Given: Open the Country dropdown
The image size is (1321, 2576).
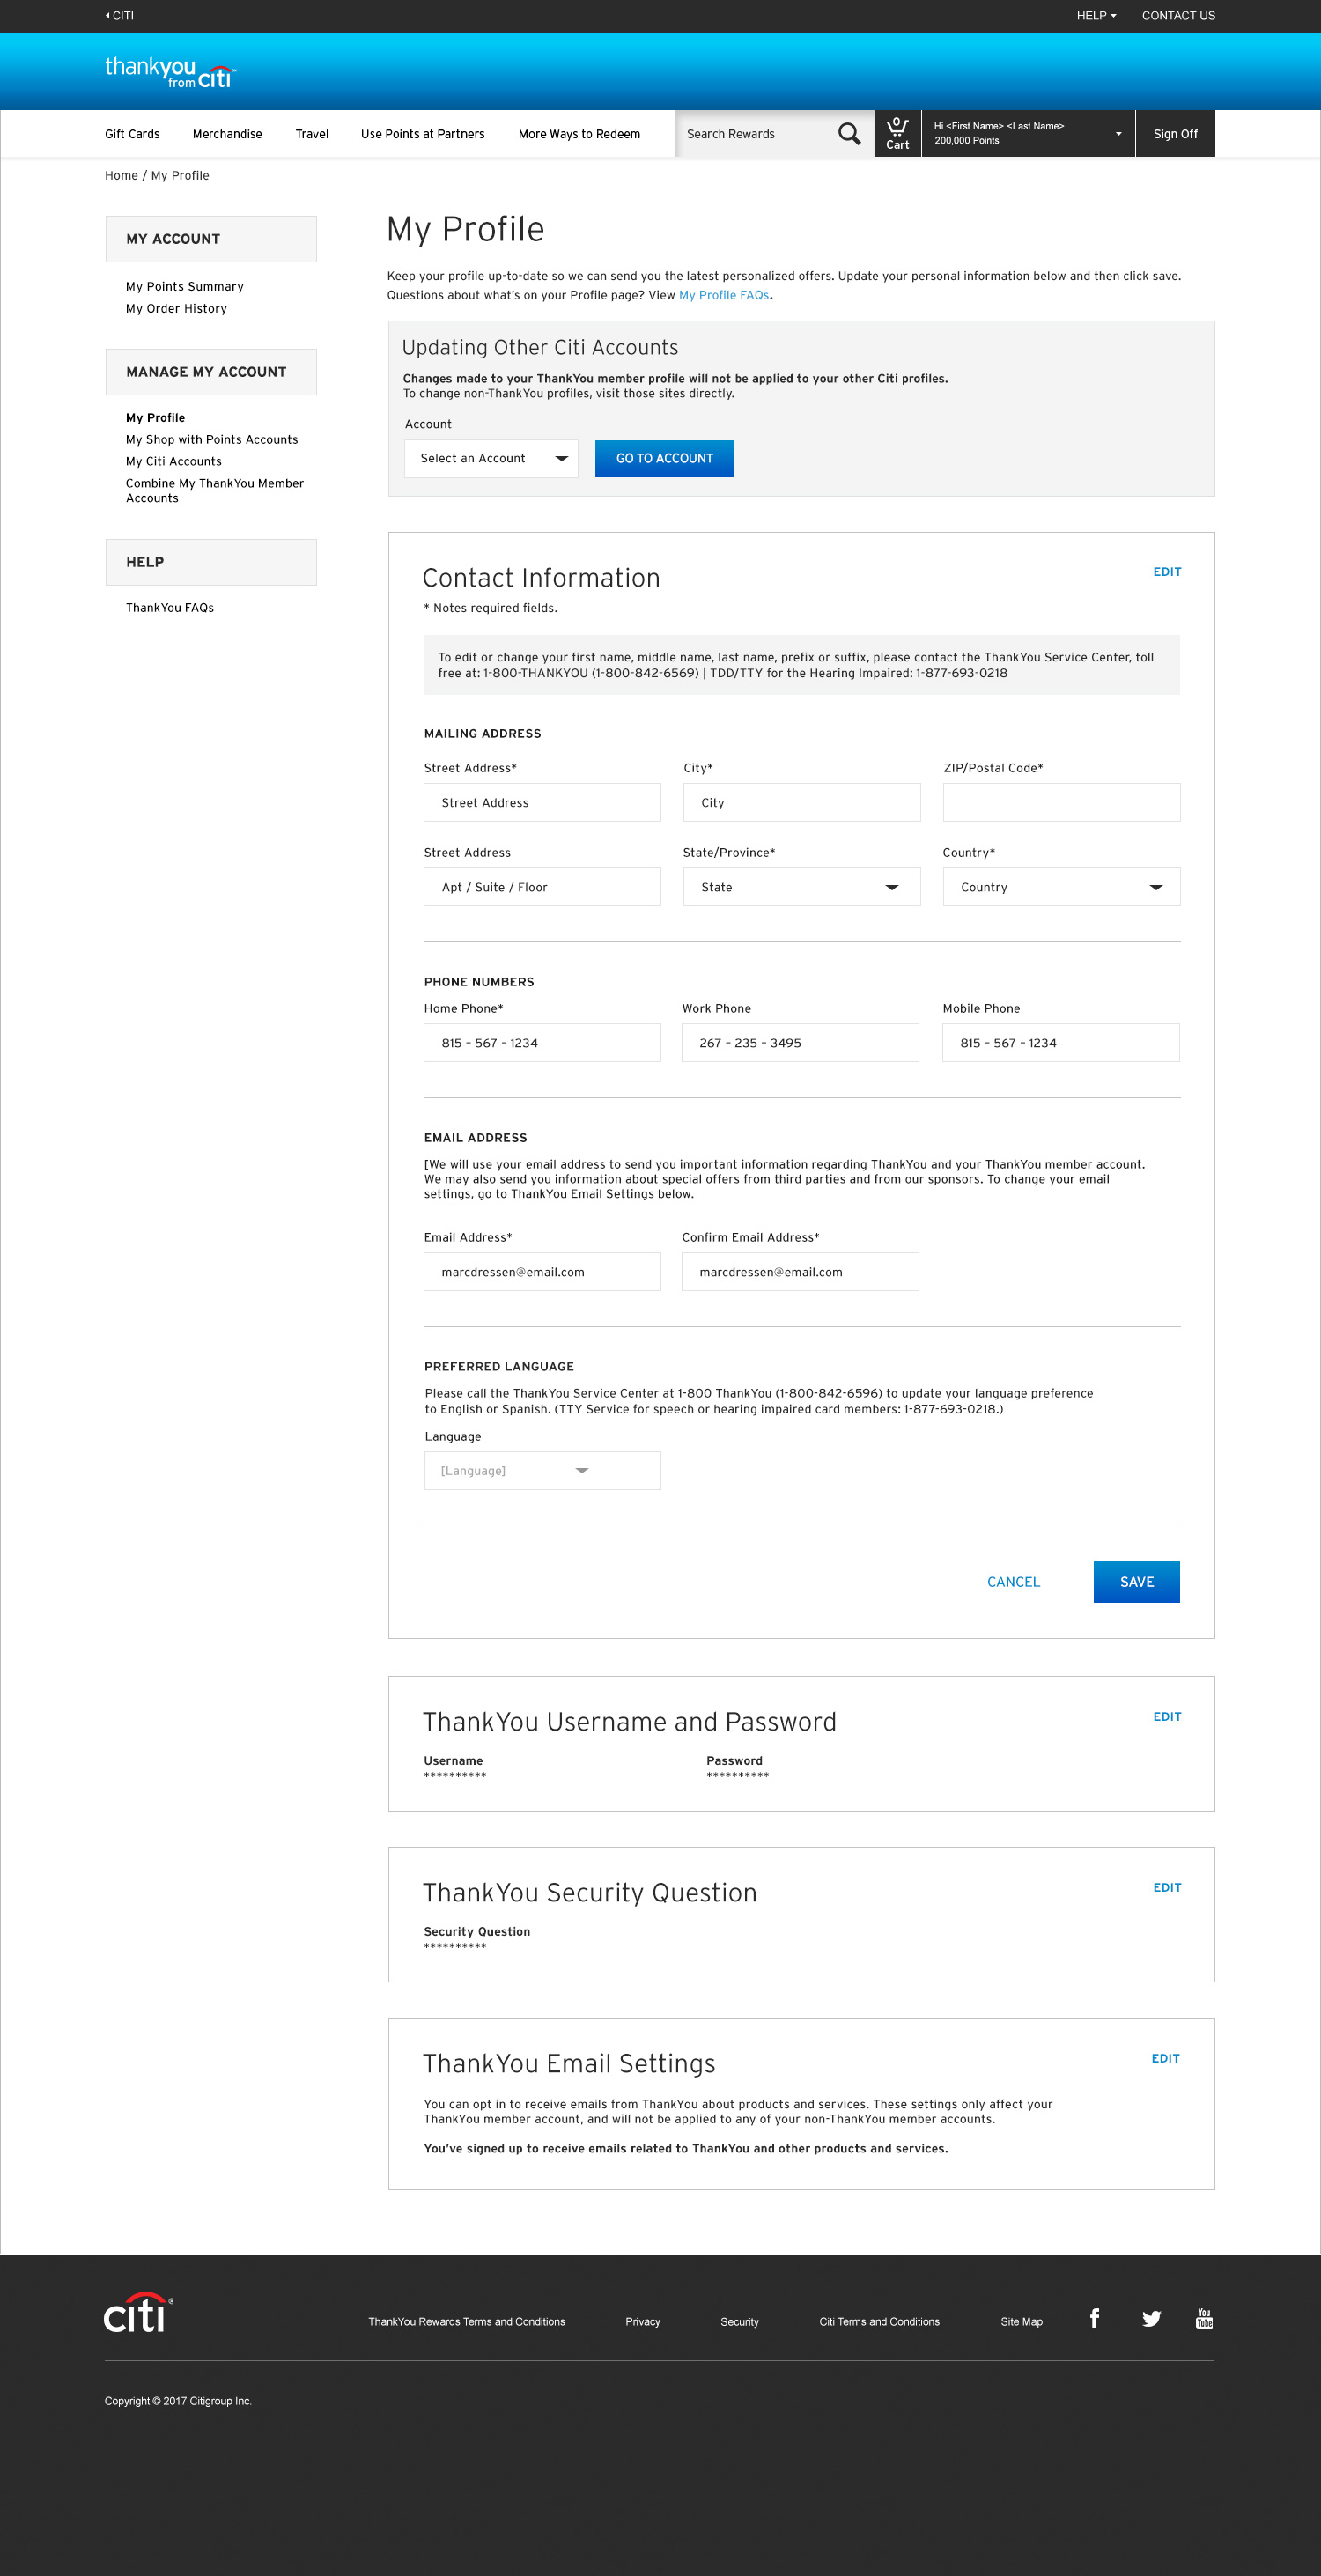Looking at the screenshot, I should pyautogui.click(x=1061, y=887).
